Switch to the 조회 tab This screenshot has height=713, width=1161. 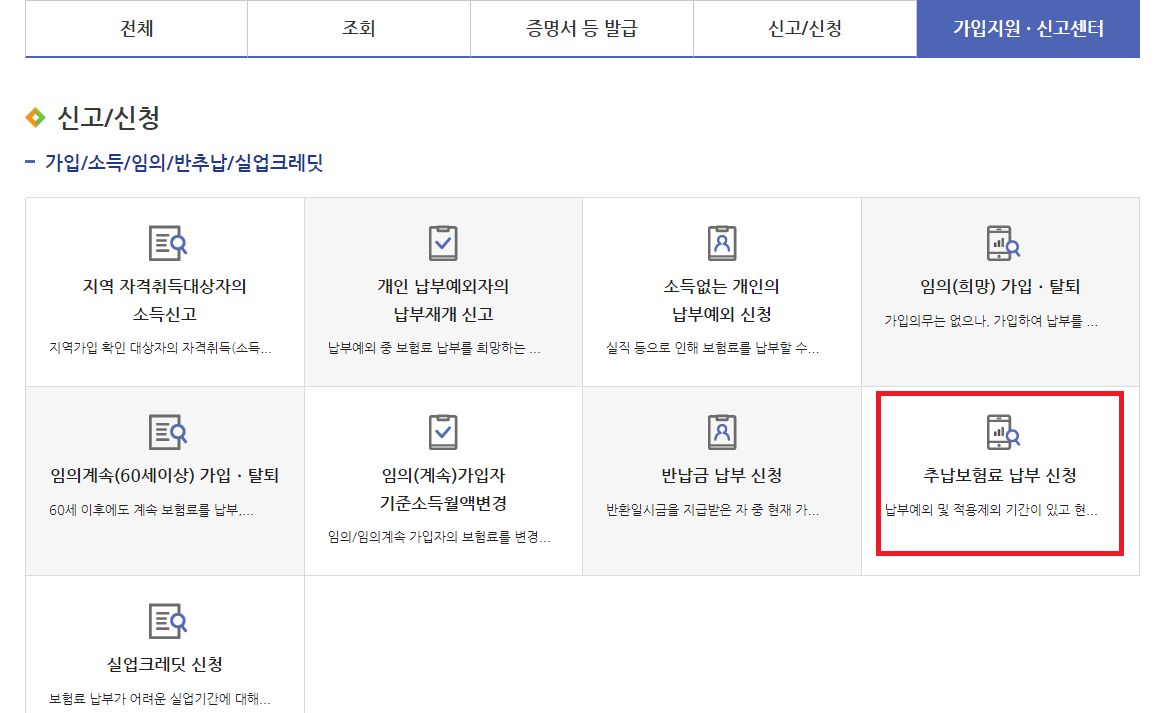click(x=359, y=29)
